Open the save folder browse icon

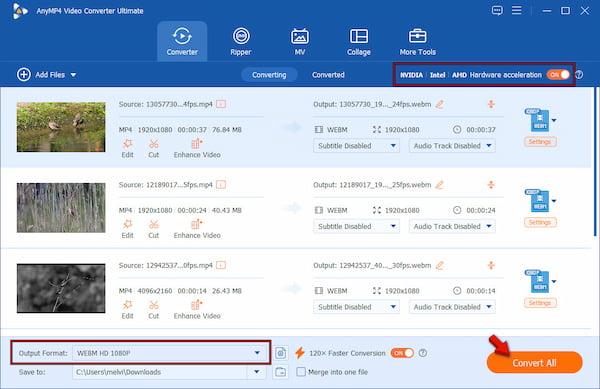(280, 372)
